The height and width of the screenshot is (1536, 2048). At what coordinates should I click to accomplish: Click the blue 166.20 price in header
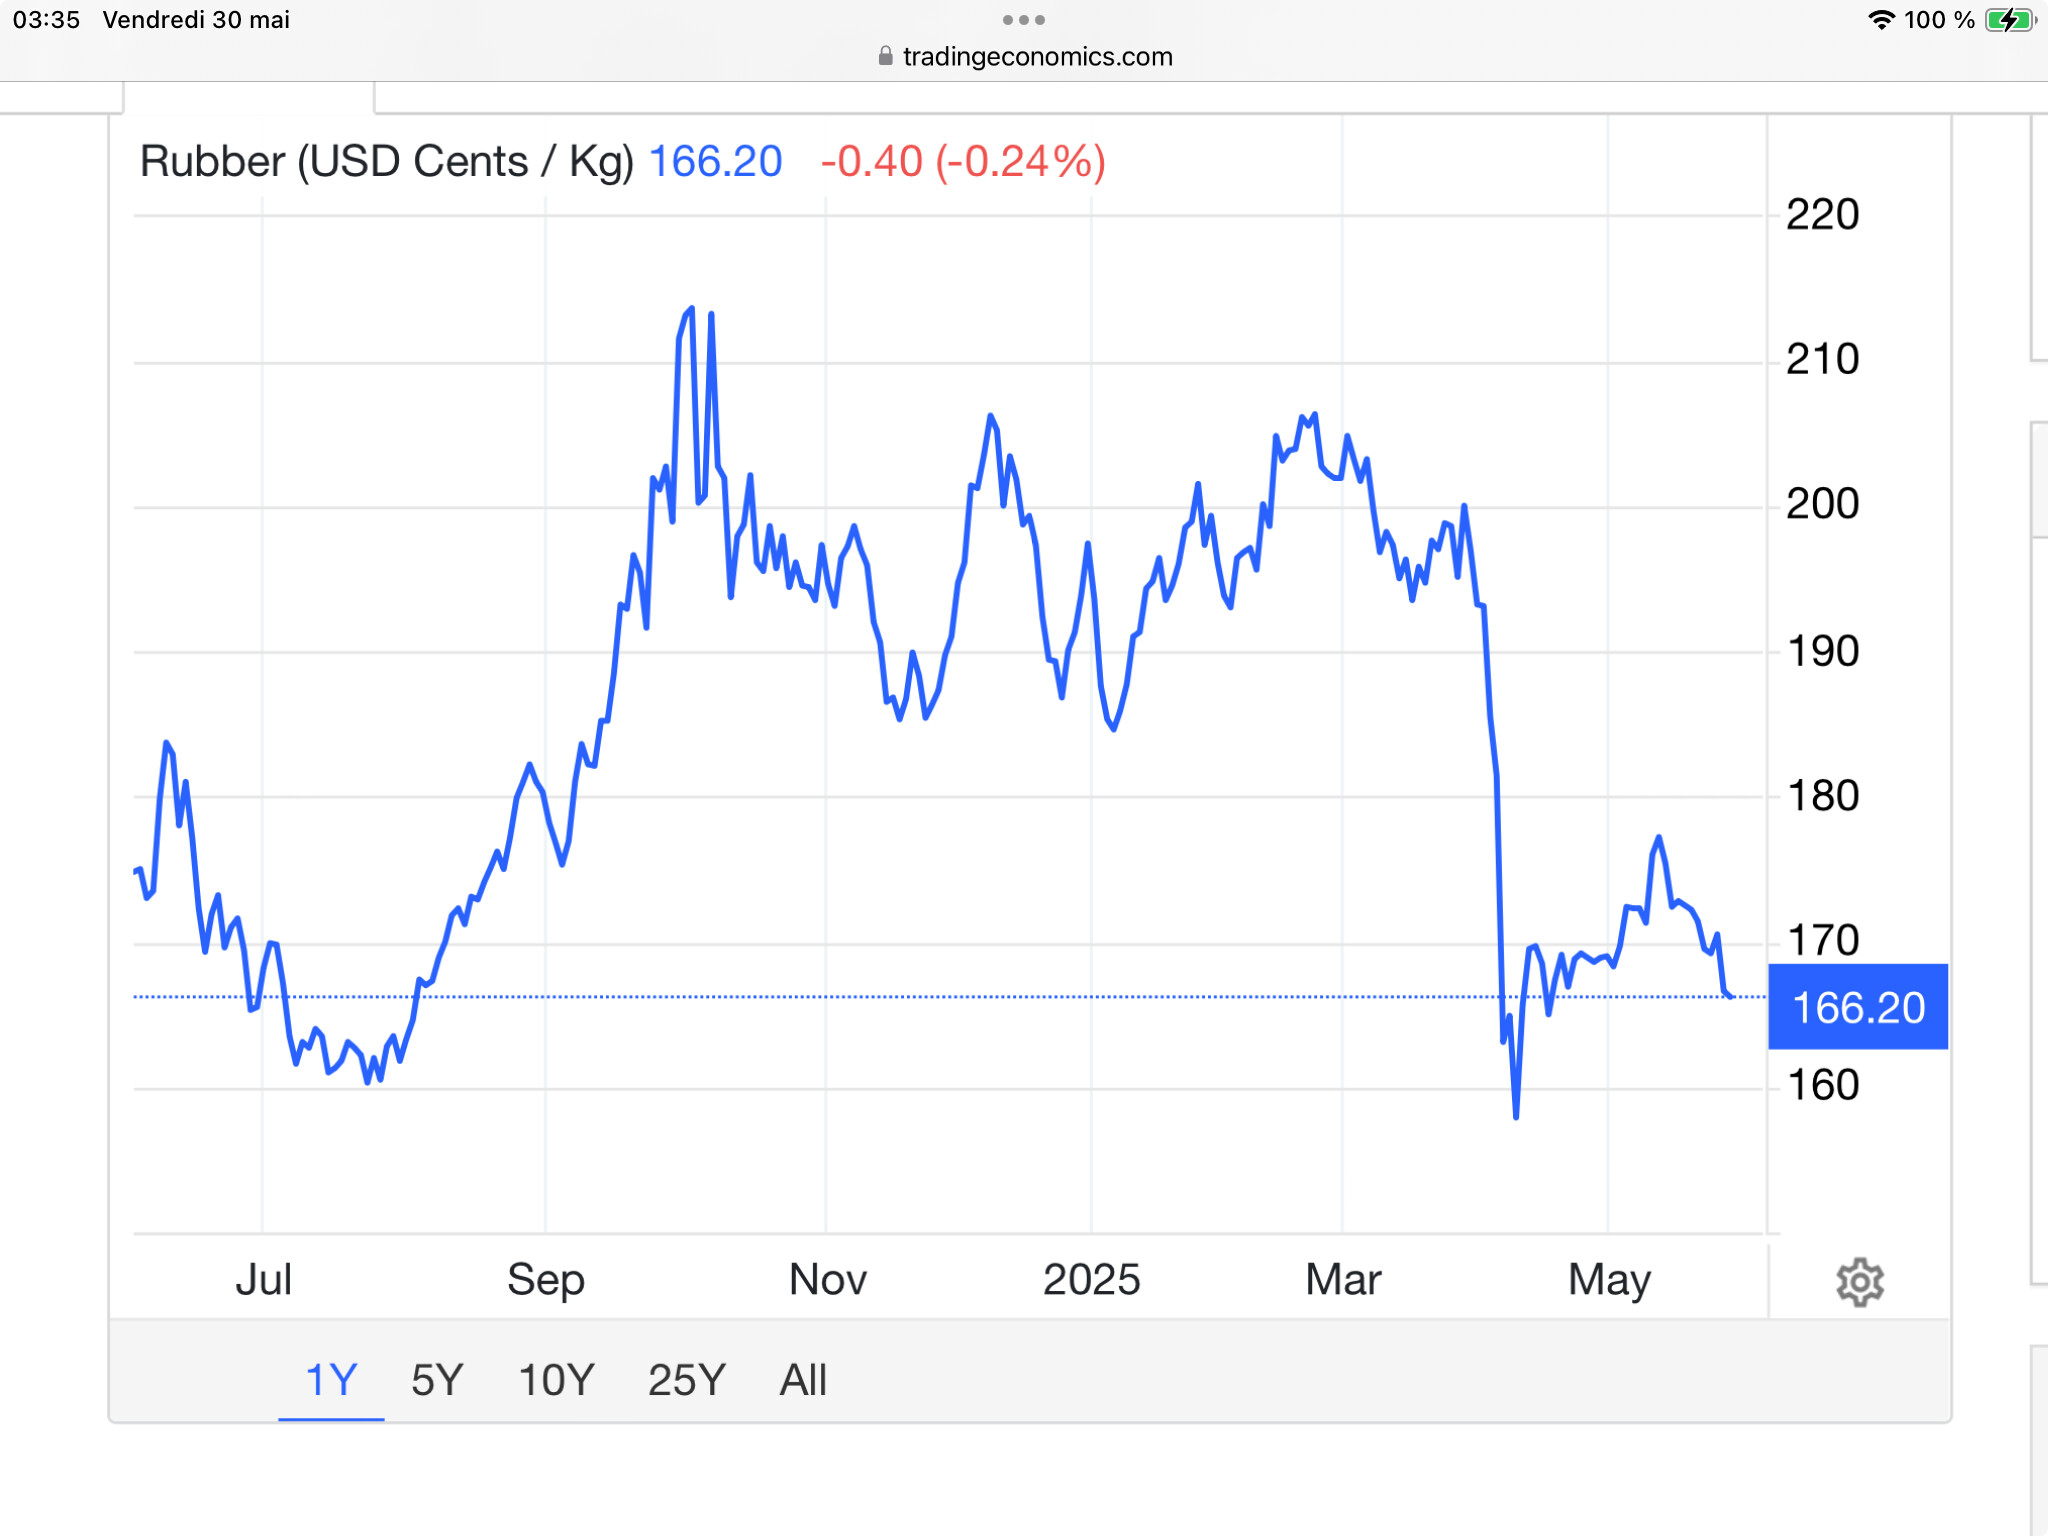point(715,161)
